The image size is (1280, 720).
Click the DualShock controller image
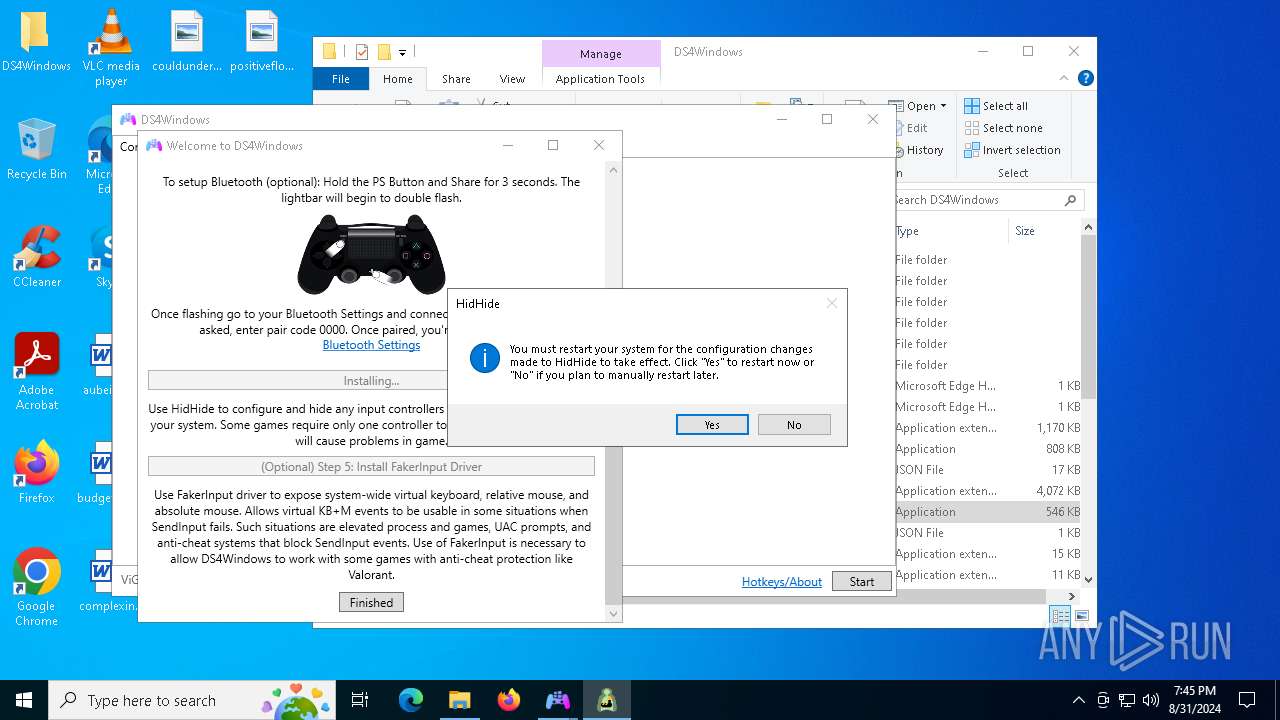click(371, 254)
